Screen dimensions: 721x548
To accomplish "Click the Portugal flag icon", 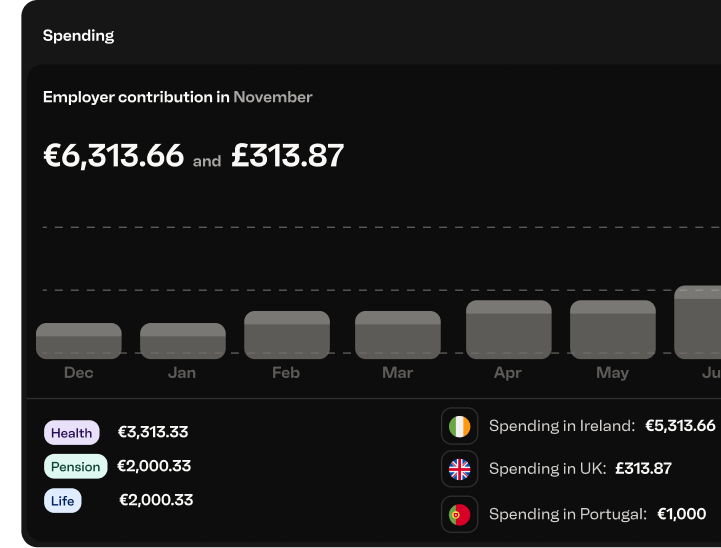I will click(459, 514).
